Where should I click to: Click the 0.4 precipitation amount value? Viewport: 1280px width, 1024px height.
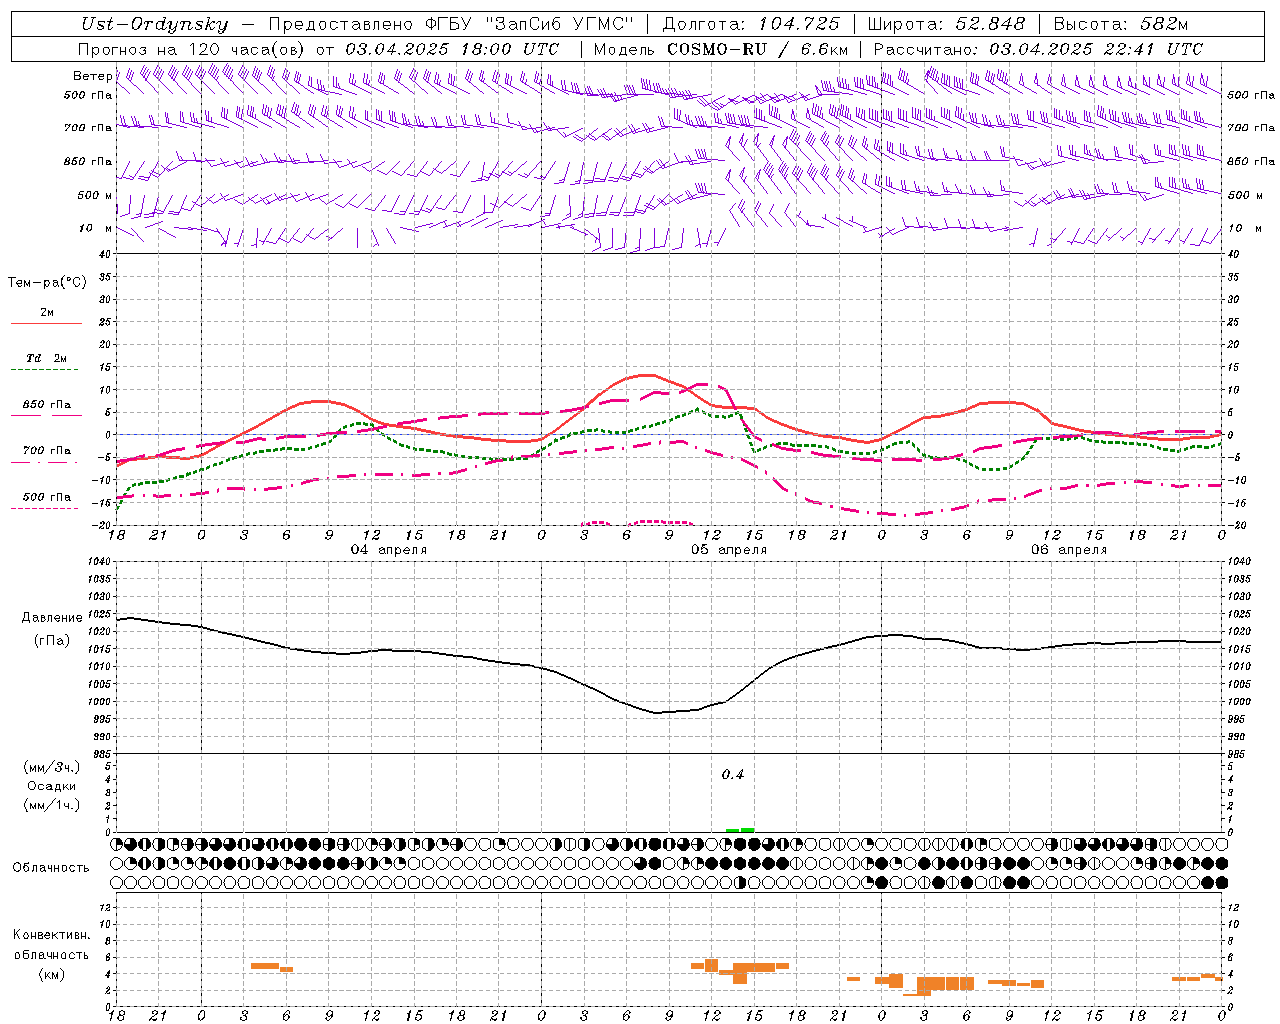click(x=733, y=775)
